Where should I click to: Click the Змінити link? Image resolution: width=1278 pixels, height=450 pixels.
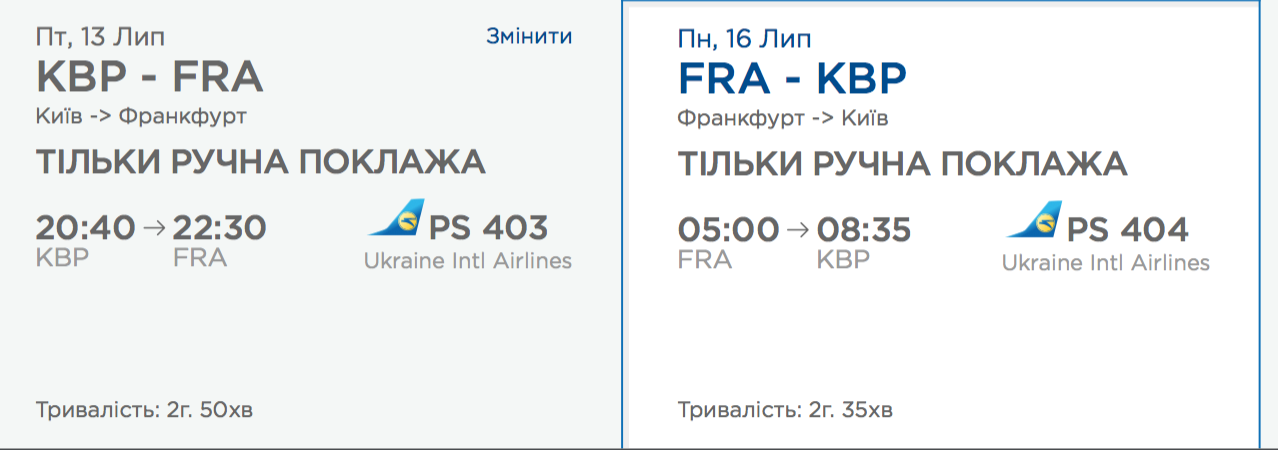click(528, 37)
